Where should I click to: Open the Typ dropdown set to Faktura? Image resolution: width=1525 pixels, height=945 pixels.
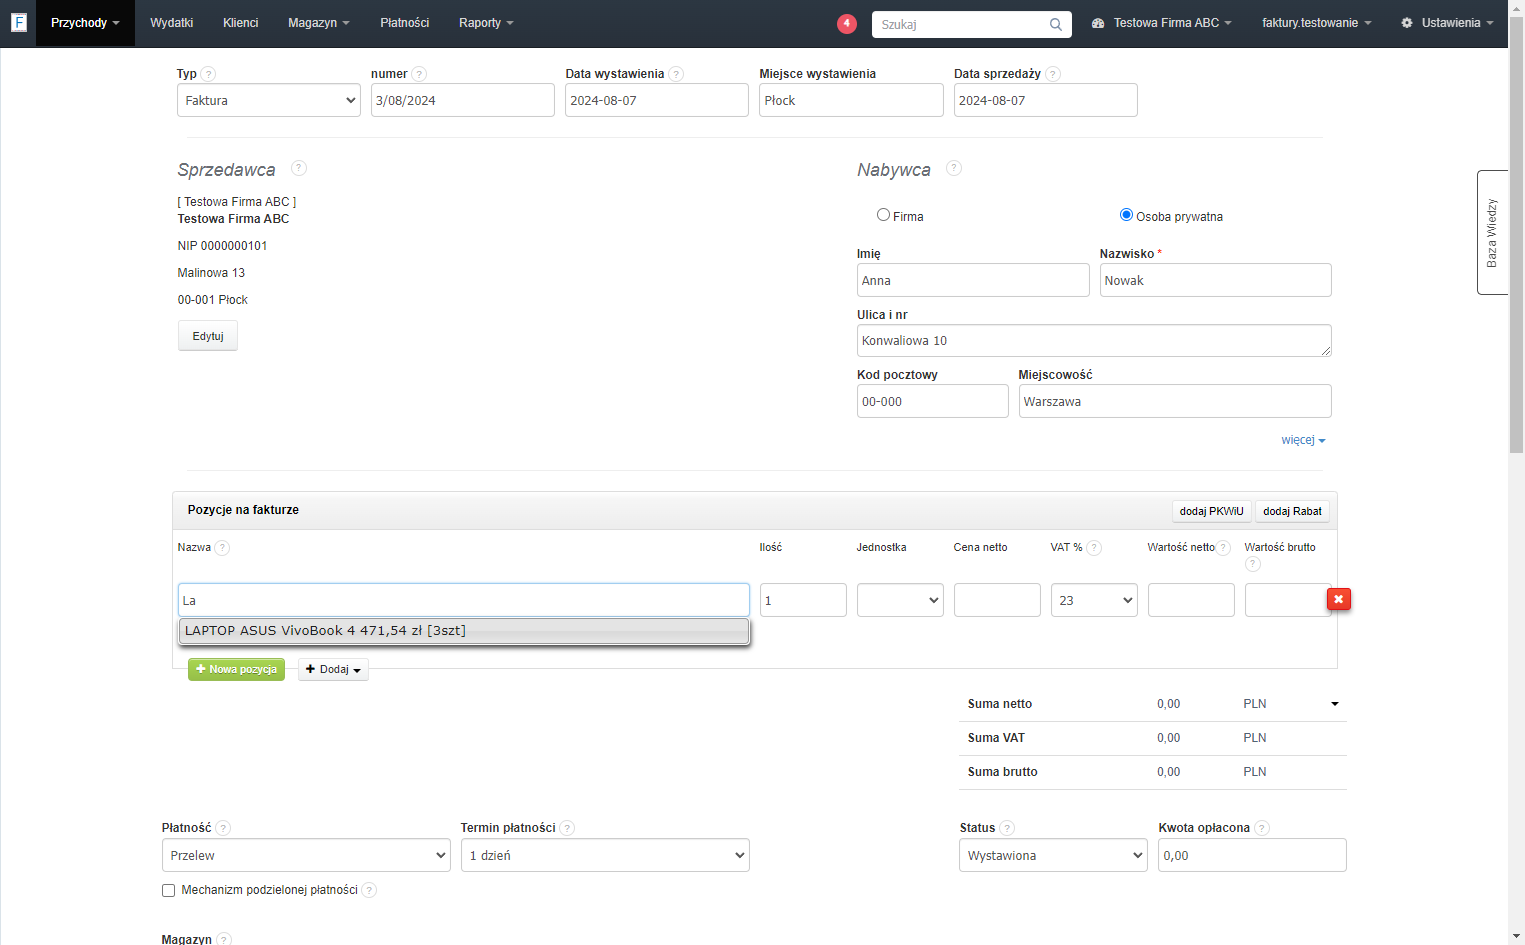tap(269, 100)
